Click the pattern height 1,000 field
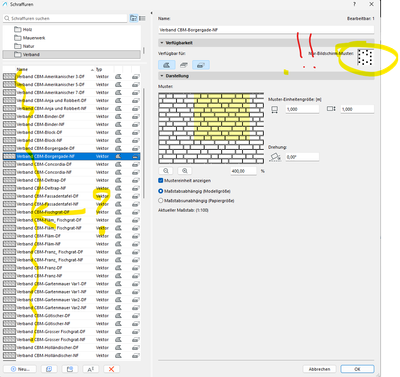 pyautogui.click(x=357, y=109)
